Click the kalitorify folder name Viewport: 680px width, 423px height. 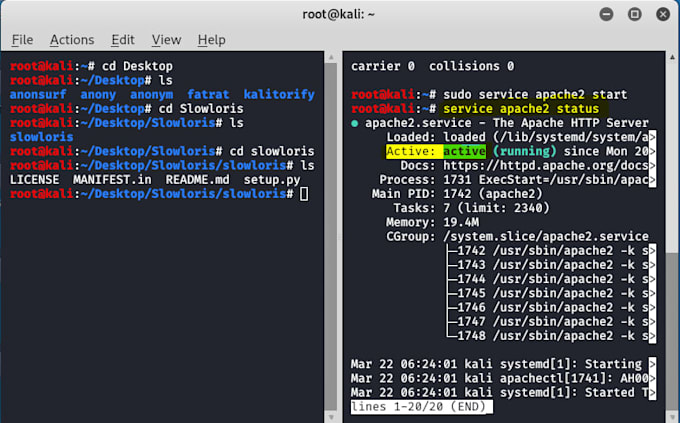click(279, 95)
